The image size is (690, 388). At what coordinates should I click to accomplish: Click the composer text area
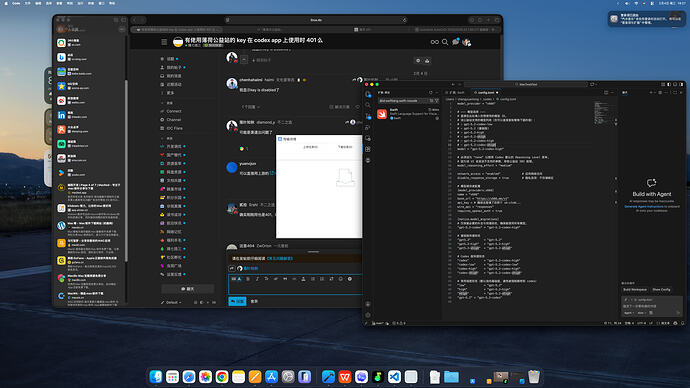click(295, 288)
